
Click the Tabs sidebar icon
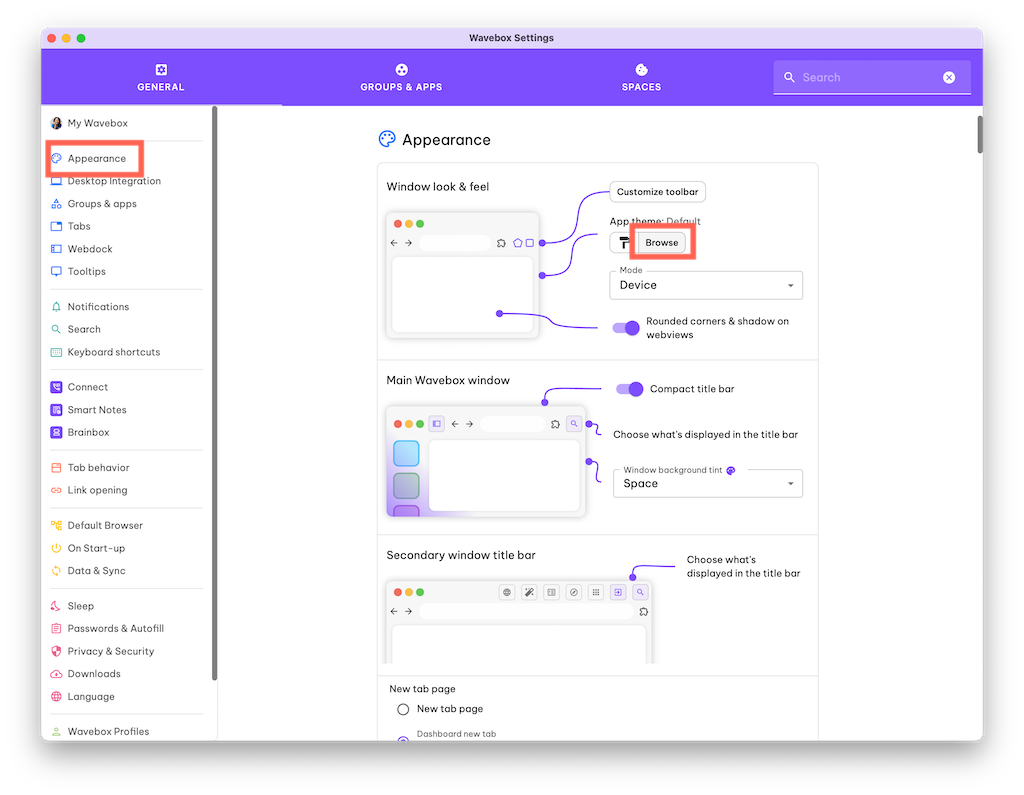click(x=56, y=226)
